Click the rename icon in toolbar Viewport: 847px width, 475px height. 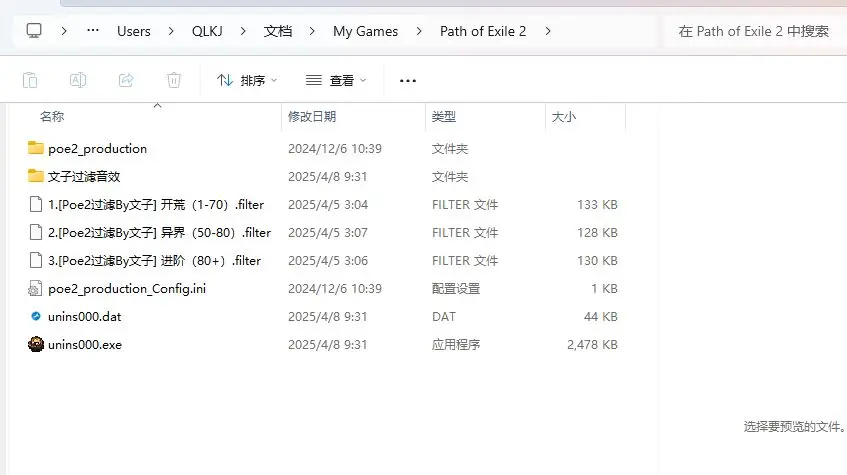click(x=78, y=80)
